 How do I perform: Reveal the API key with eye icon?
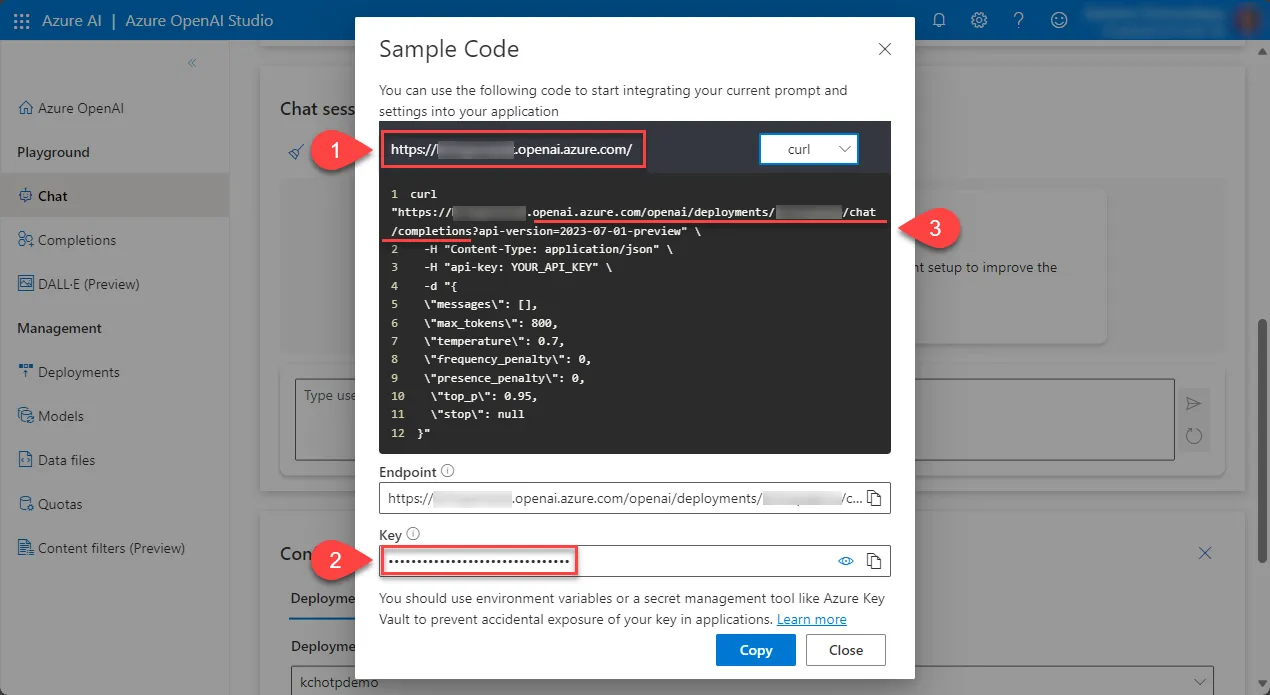pyautogui.click(x=846, y=562)
